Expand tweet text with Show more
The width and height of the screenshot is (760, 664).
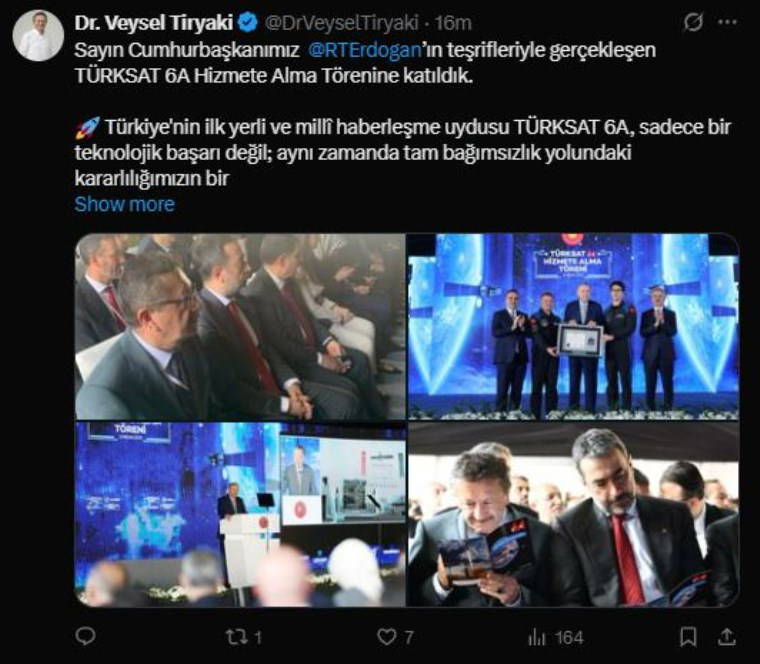[x=125, y=204]
